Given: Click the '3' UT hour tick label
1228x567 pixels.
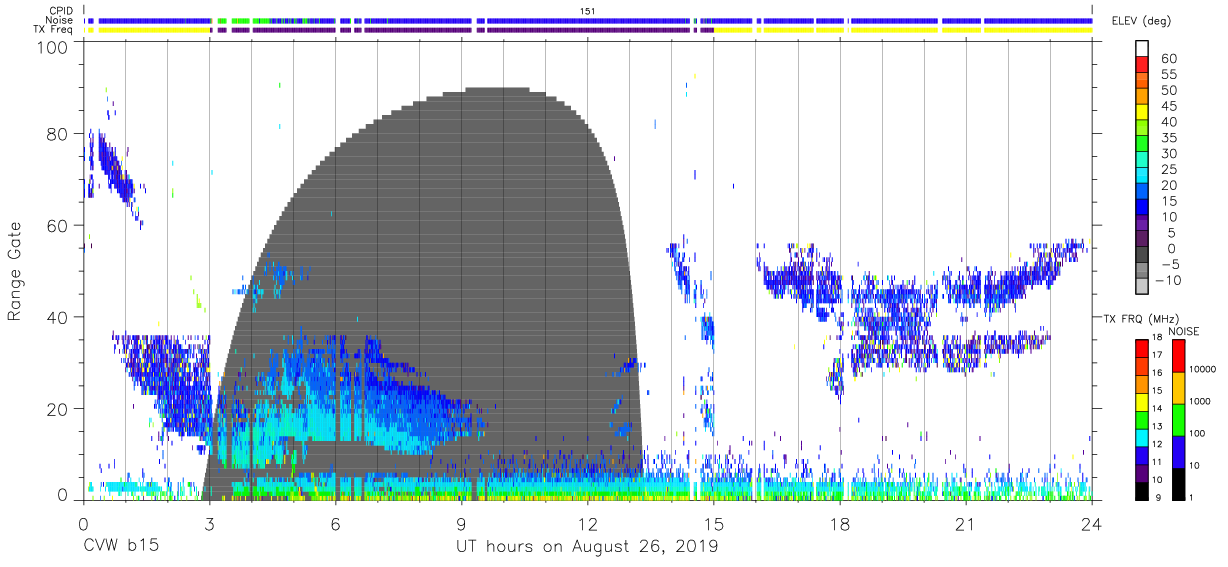Looking at the screenshot, I should point(209,523).
